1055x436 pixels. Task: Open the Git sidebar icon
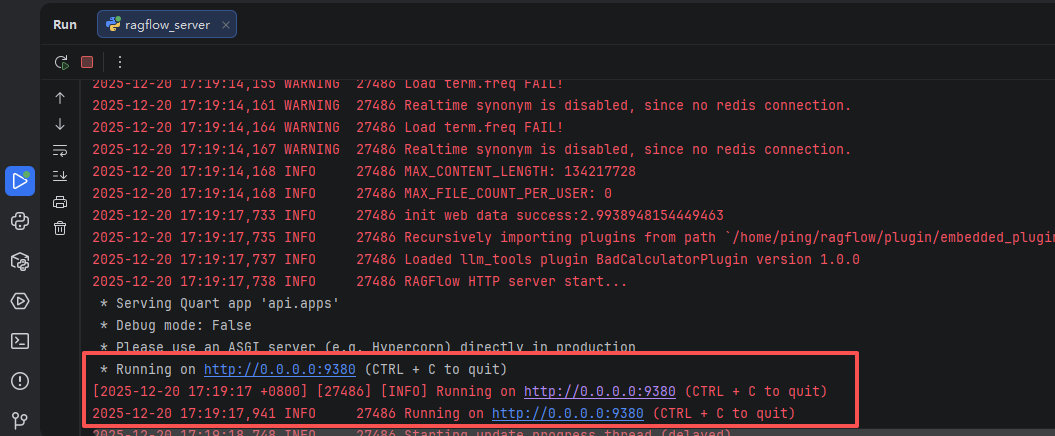pyautogui.click(x=20, y=421)
